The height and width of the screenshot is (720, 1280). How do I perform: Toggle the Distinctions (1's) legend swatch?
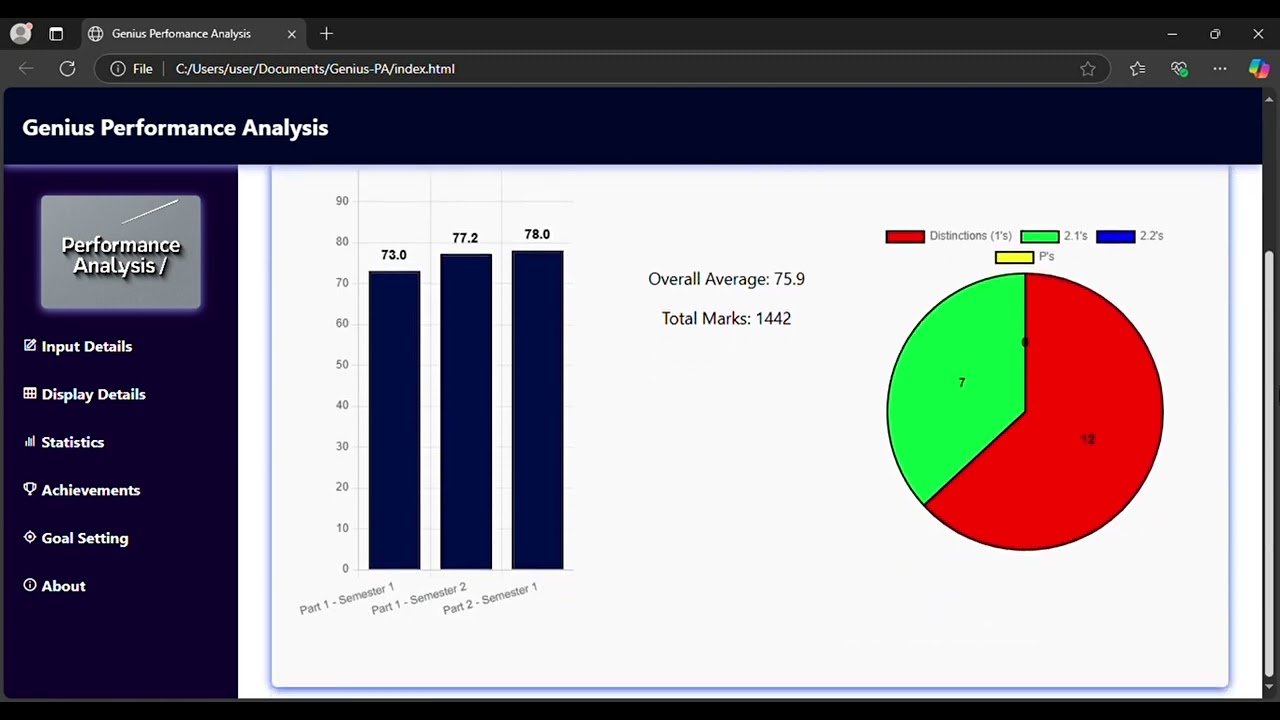(904, 236)
